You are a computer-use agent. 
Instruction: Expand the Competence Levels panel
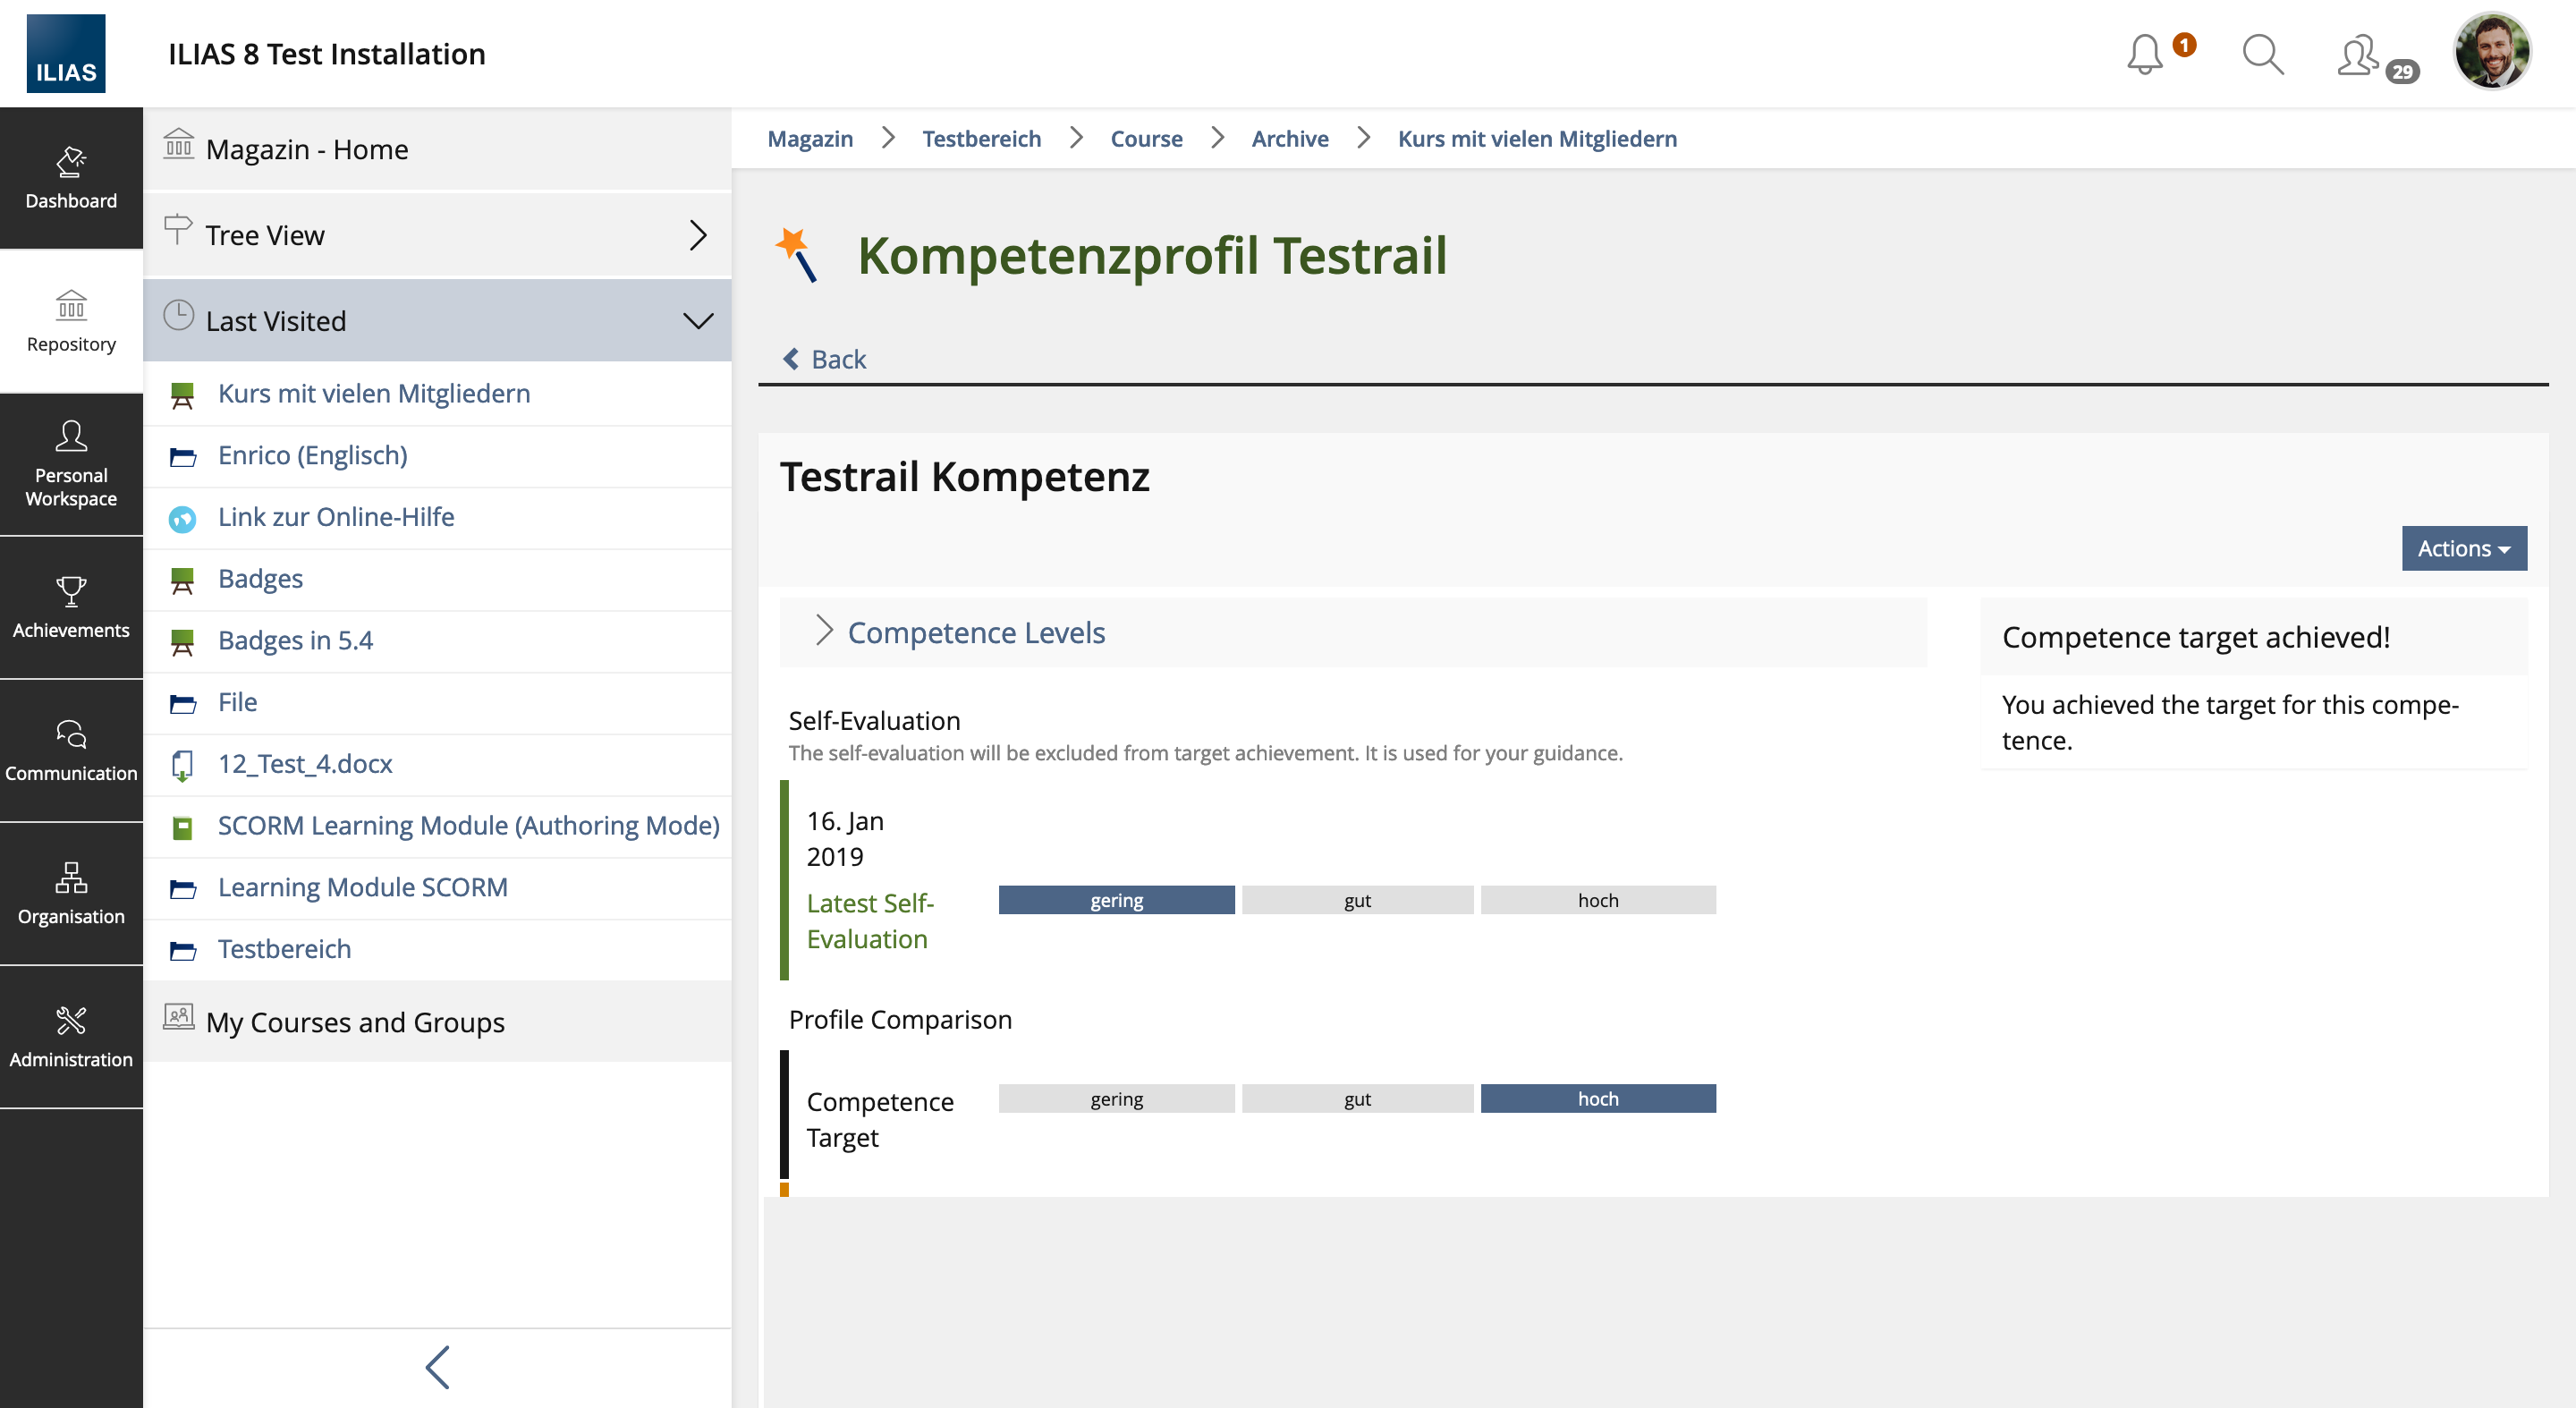tap(975, 632)
